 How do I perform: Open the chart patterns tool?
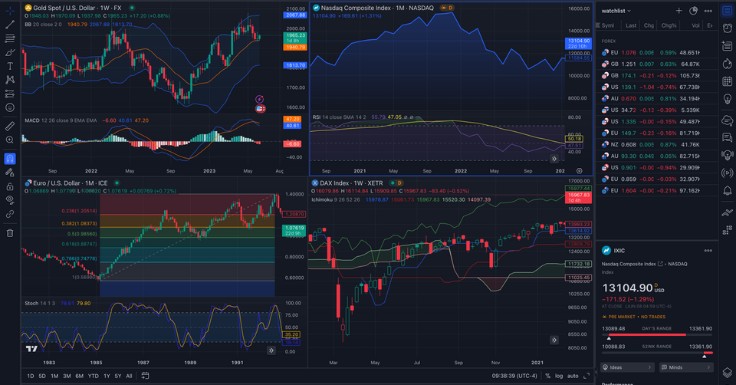(10, 80)
